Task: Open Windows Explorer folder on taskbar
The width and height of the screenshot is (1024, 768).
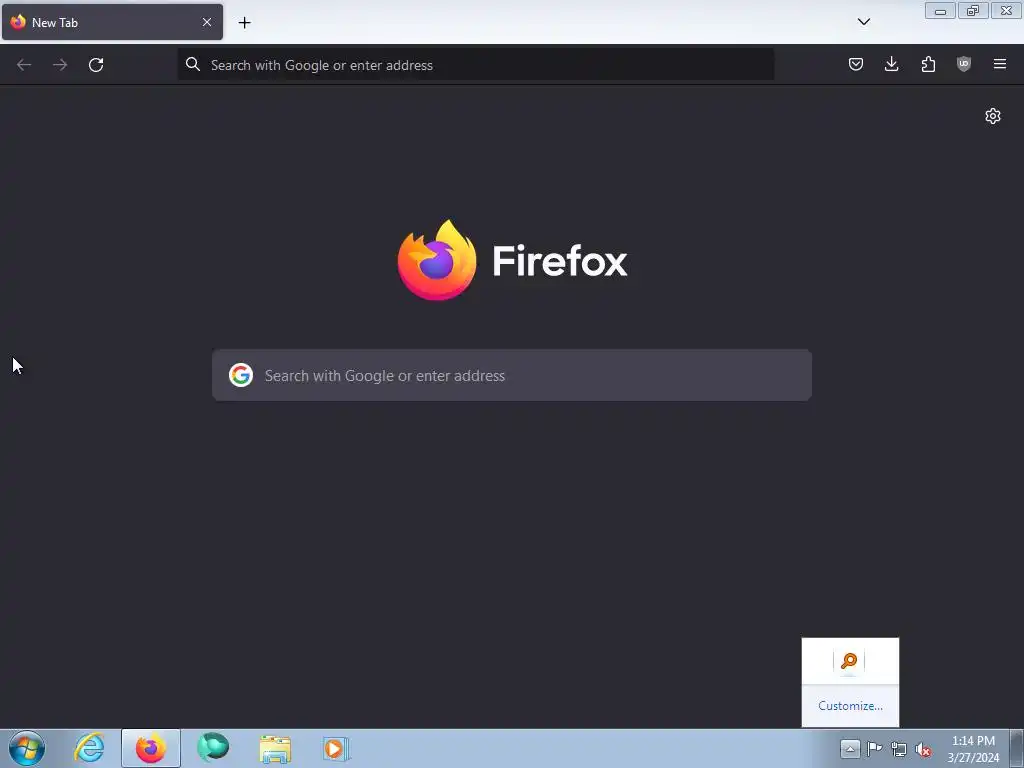Action: point(275,748)
